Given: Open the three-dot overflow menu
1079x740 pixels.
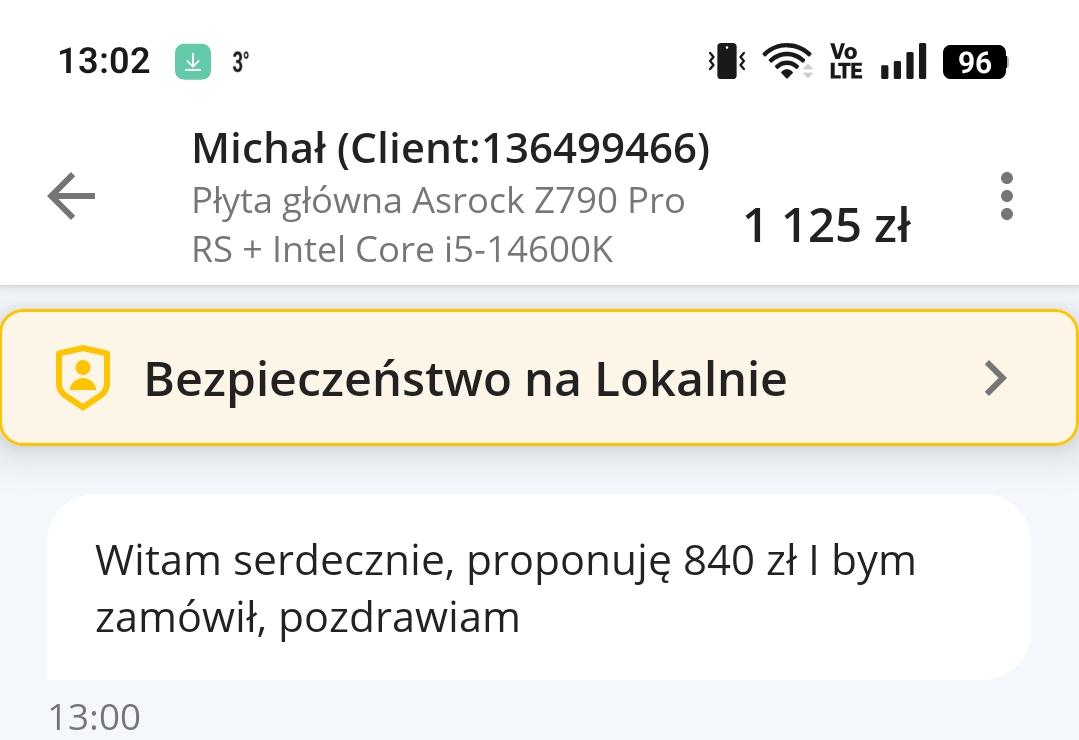Looking at the screenshot, I should pos(1006,196).
